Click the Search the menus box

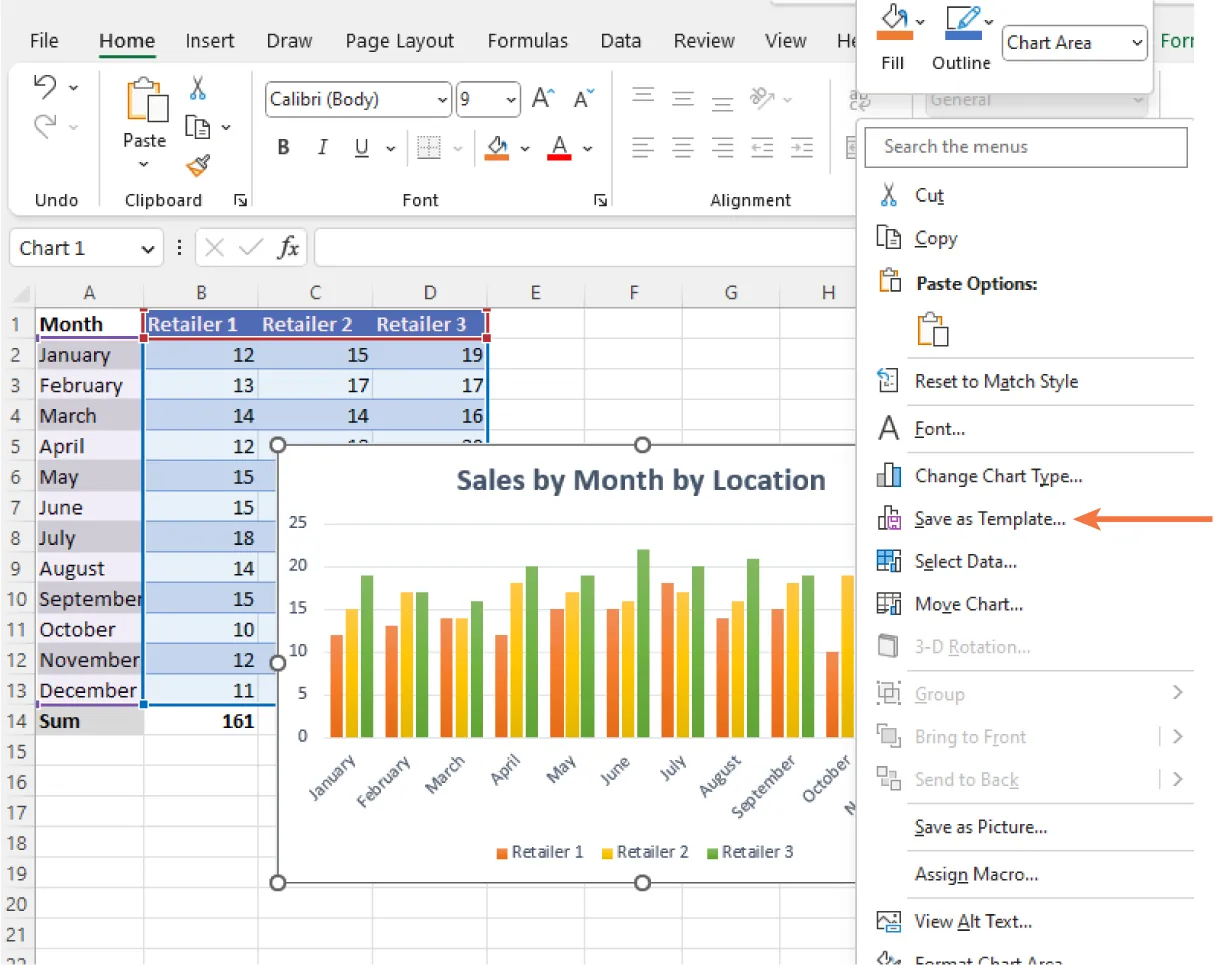1025,147
